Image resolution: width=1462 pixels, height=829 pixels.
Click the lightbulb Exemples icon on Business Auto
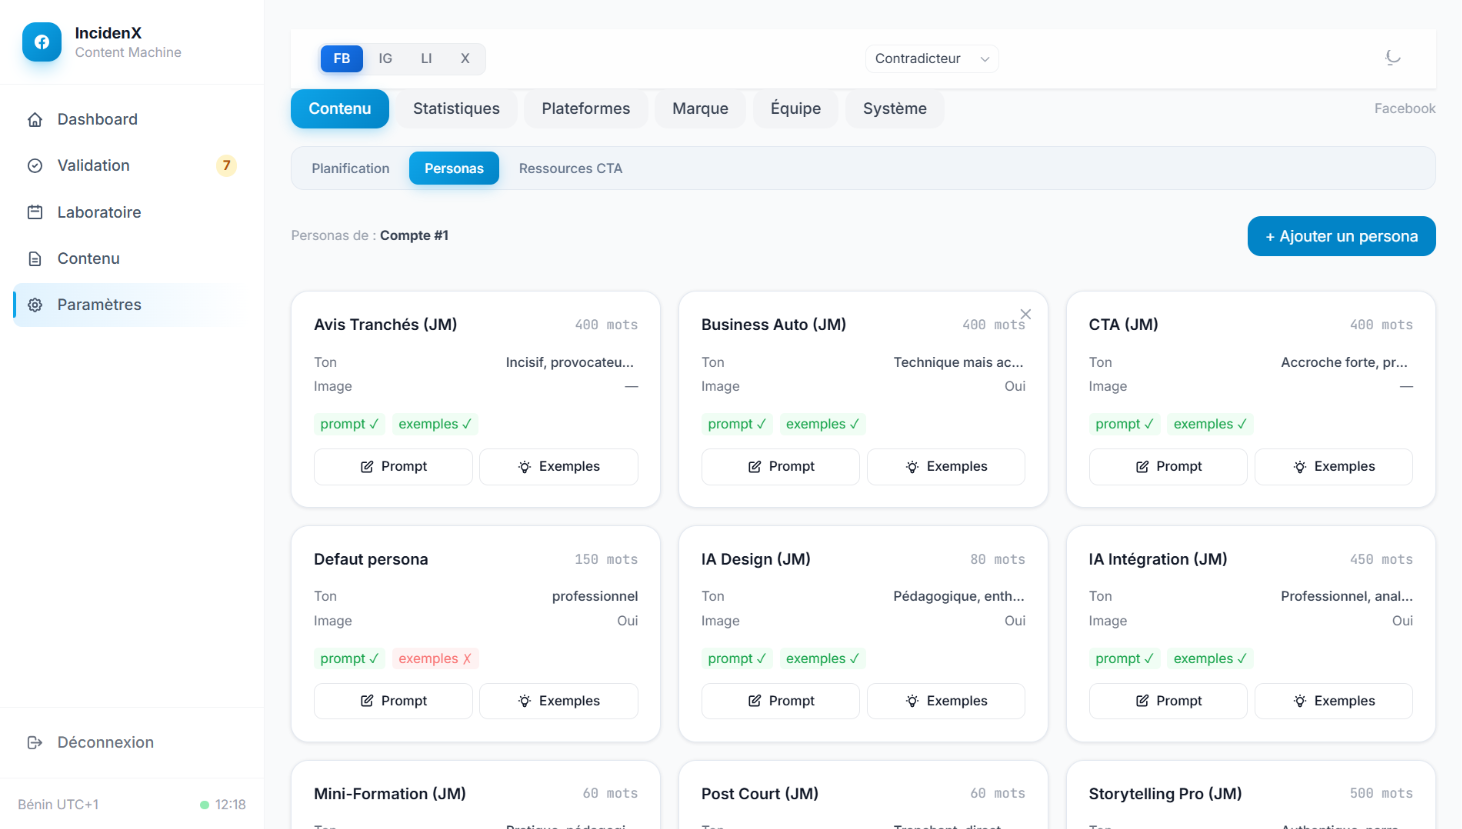(912, 467)
